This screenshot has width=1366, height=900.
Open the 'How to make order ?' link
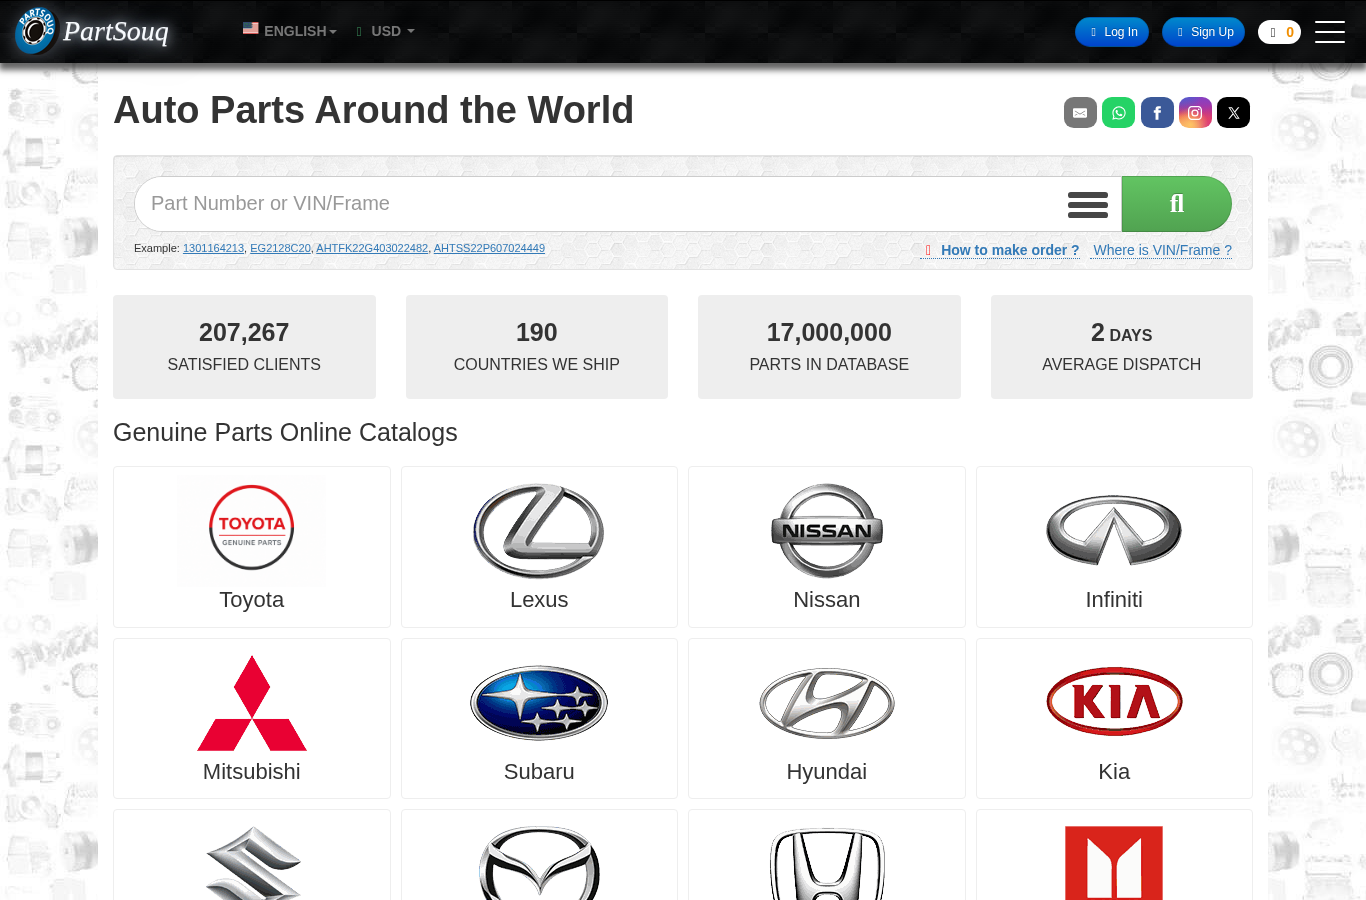pos(1001,250)
